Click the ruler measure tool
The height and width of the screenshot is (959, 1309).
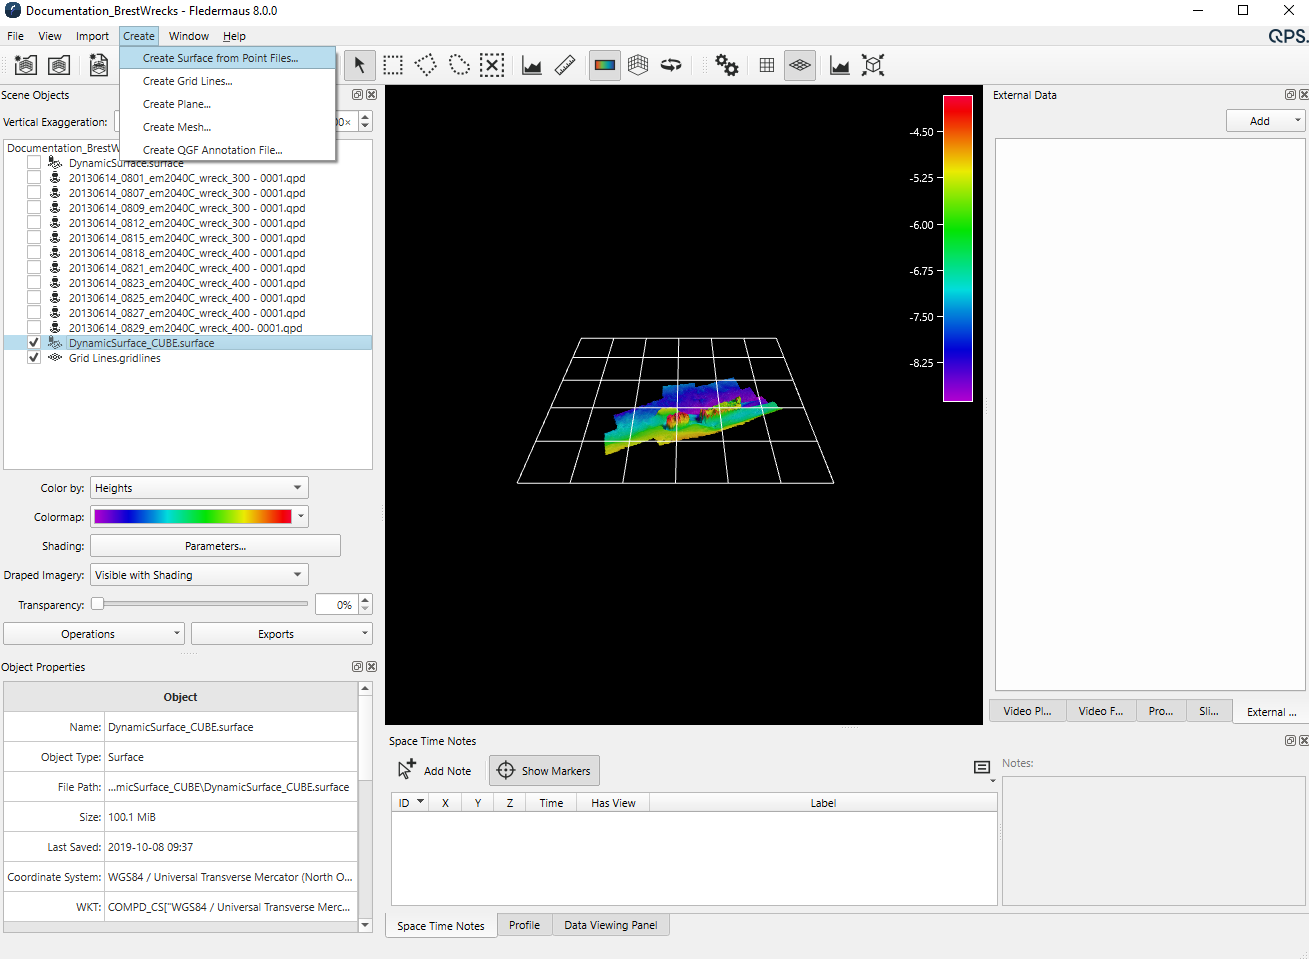565,66
